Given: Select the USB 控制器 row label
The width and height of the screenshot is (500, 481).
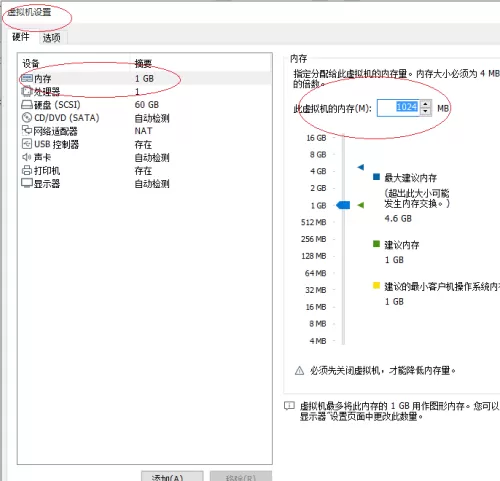Looking at the screenshot, I should pos(56,144).
